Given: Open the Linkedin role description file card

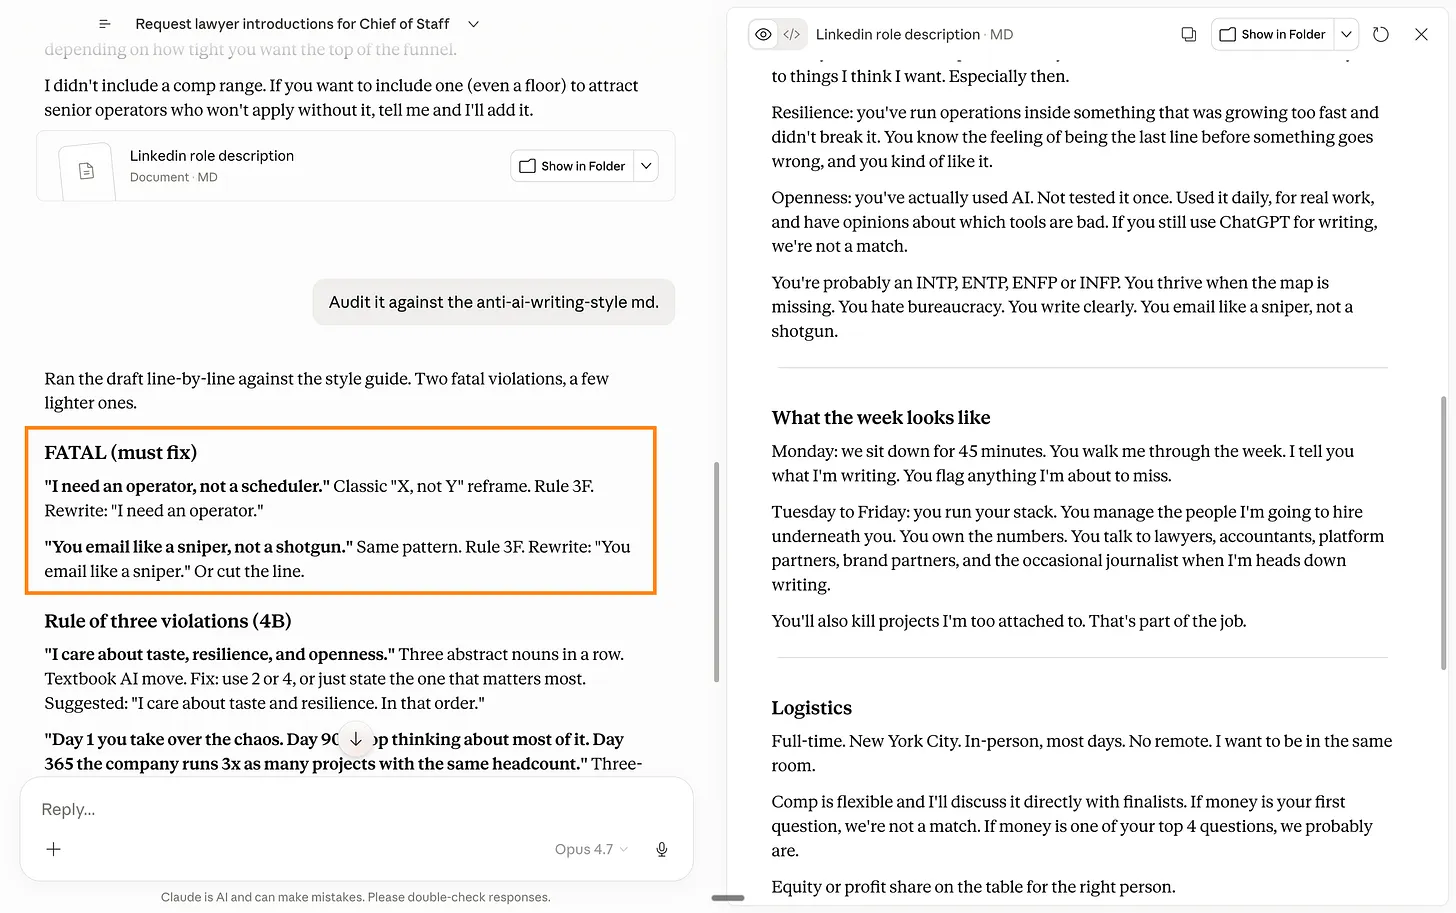Looking at the screenshot, I should tap(356, 166).
